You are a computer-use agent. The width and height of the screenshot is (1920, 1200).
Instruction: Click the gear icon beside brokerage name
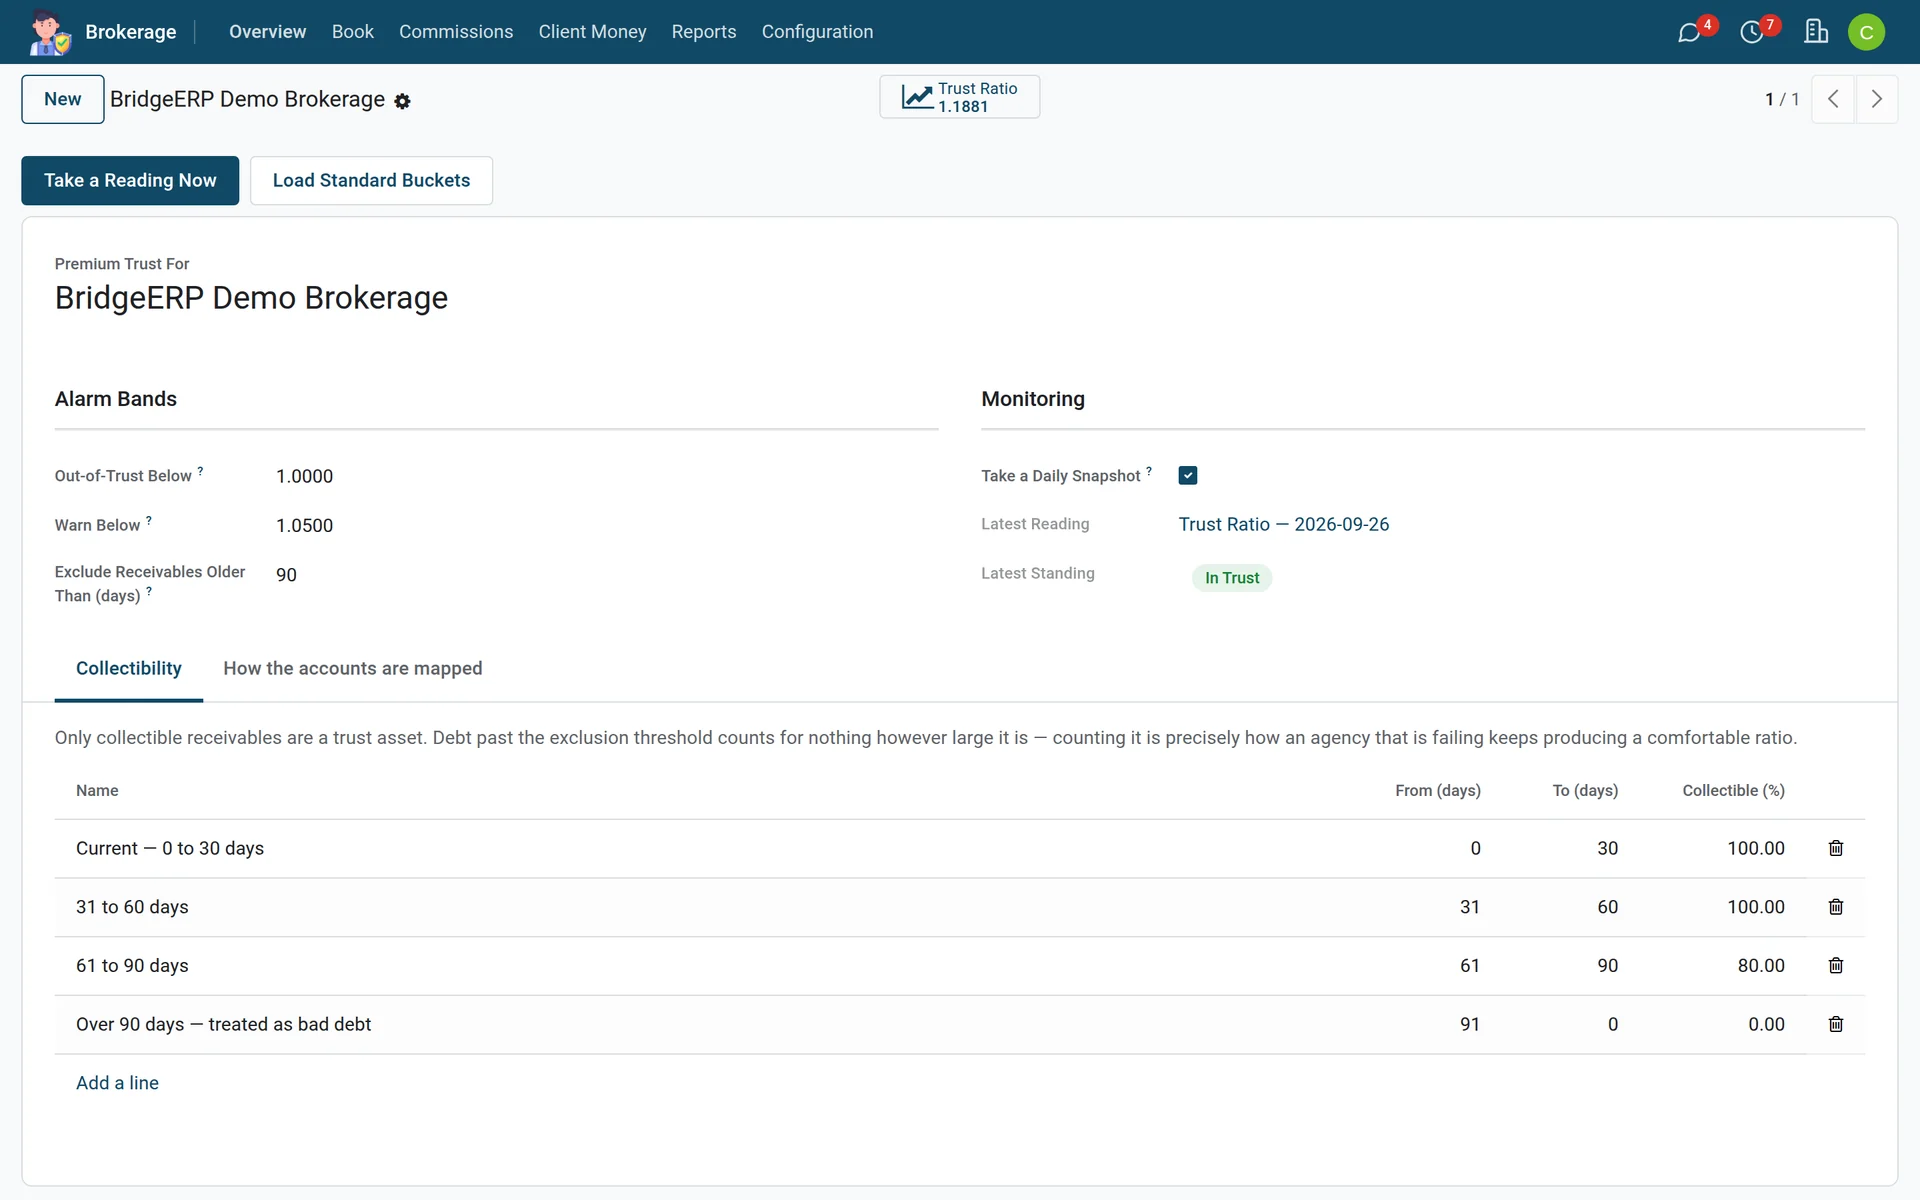(402, 101)
